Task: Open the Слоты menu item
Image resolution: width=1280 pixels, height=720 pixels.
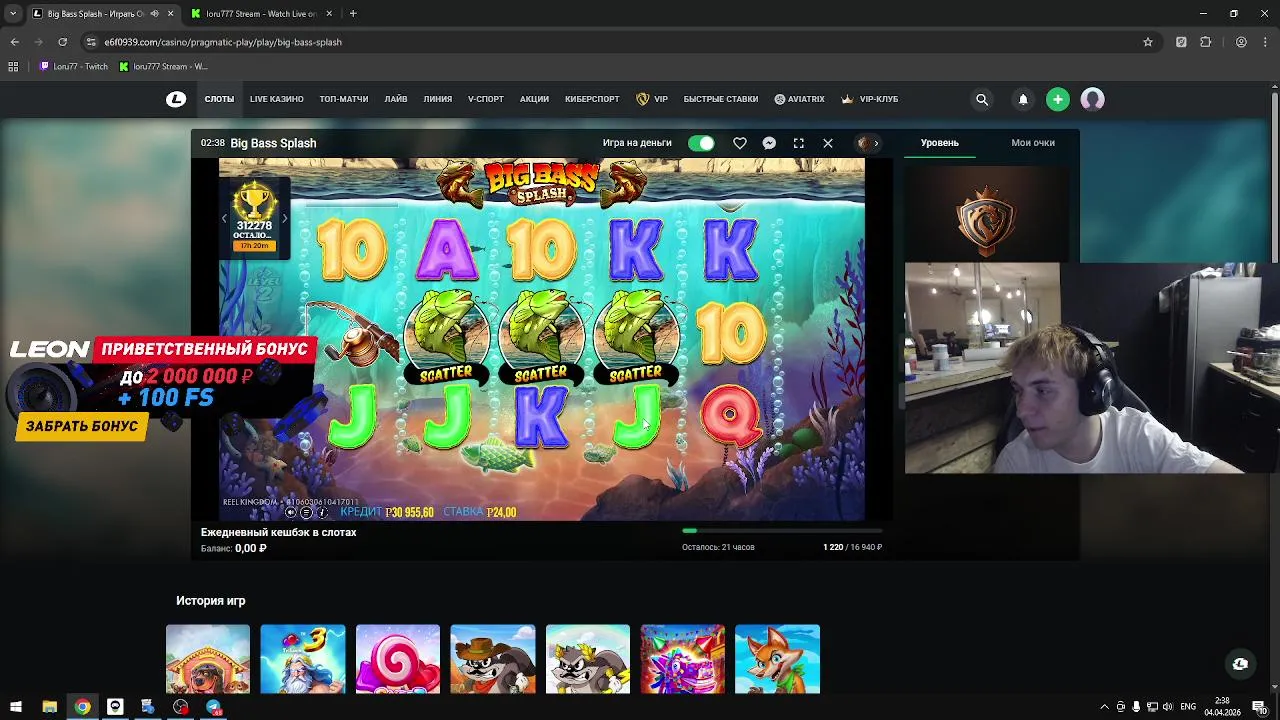Action: (x=219, y=99)
